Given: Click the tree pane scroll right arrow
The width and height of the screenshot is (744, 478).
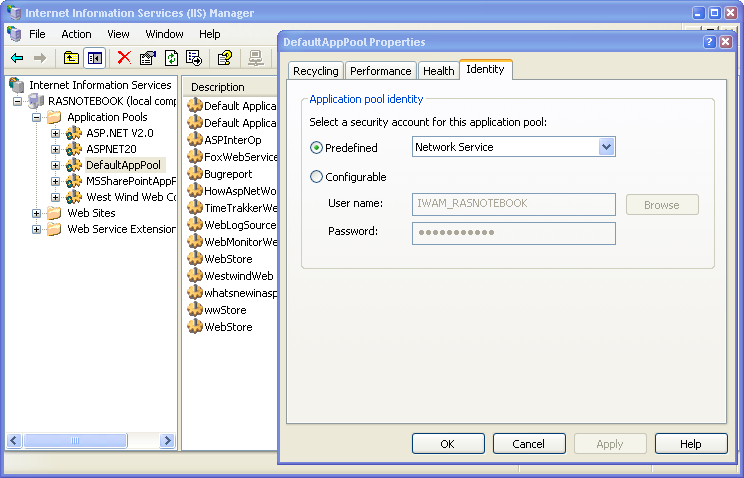Looking at the screenshot, I should 167,441.
